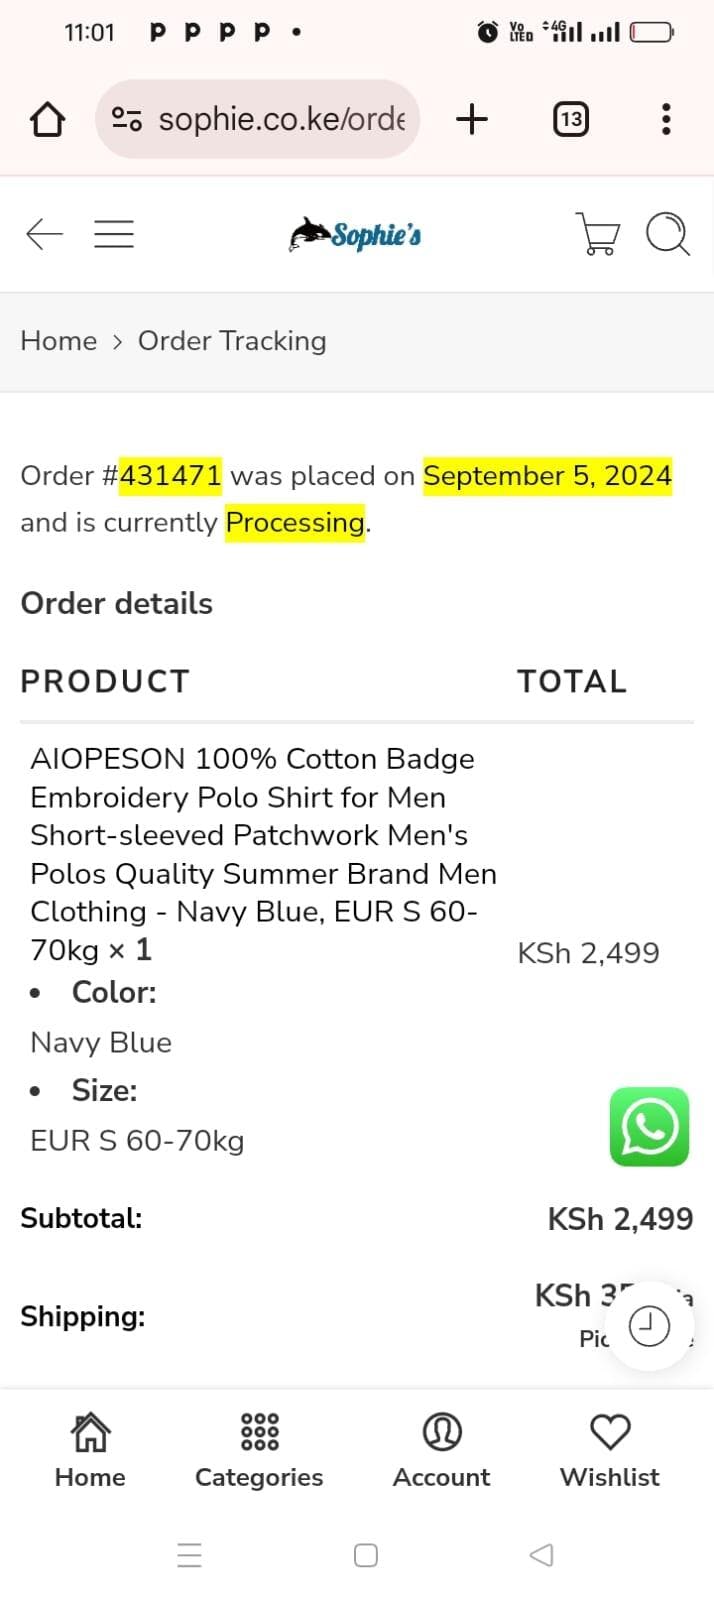
Task: Click the Home breadcrumb link
Action: click(x=58, y=341)
